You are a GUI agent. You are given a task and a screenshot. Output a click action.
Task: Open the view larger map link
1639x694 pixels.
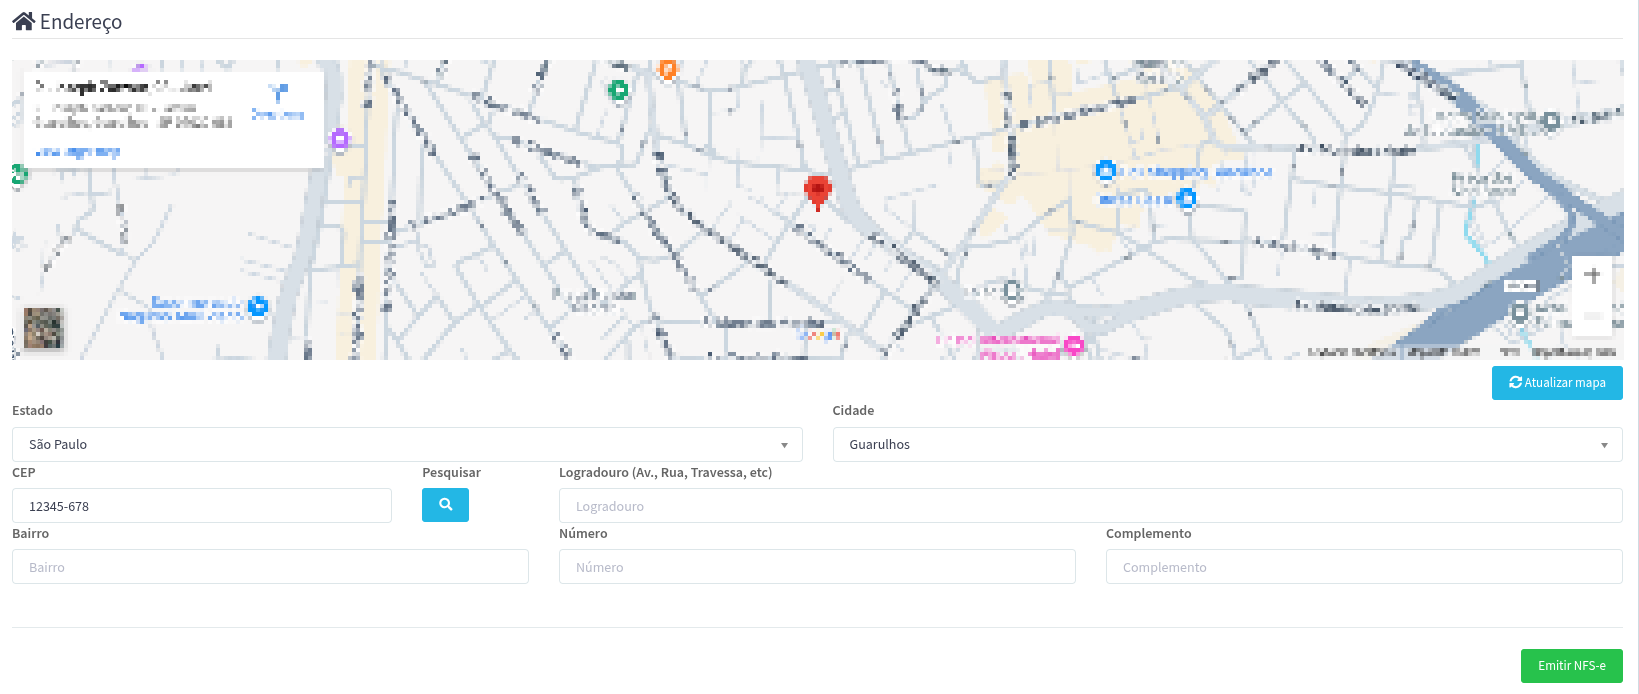77,152
